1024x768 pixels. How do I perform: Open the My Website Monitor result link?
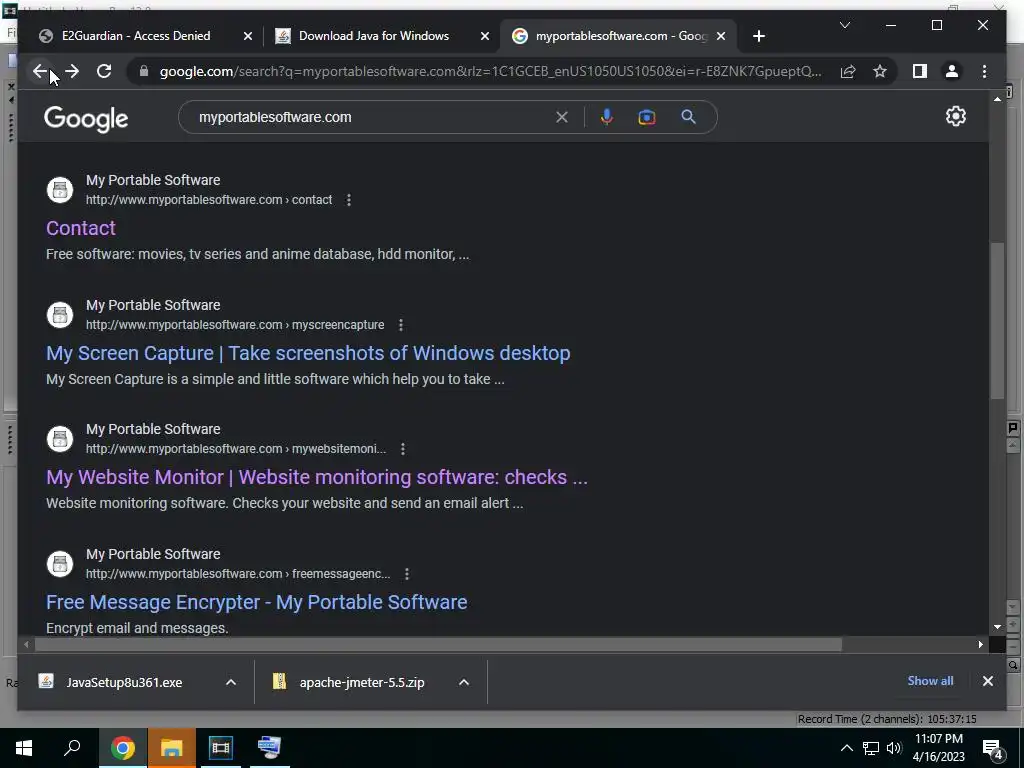pyautogui.click(x=317, y=477)
